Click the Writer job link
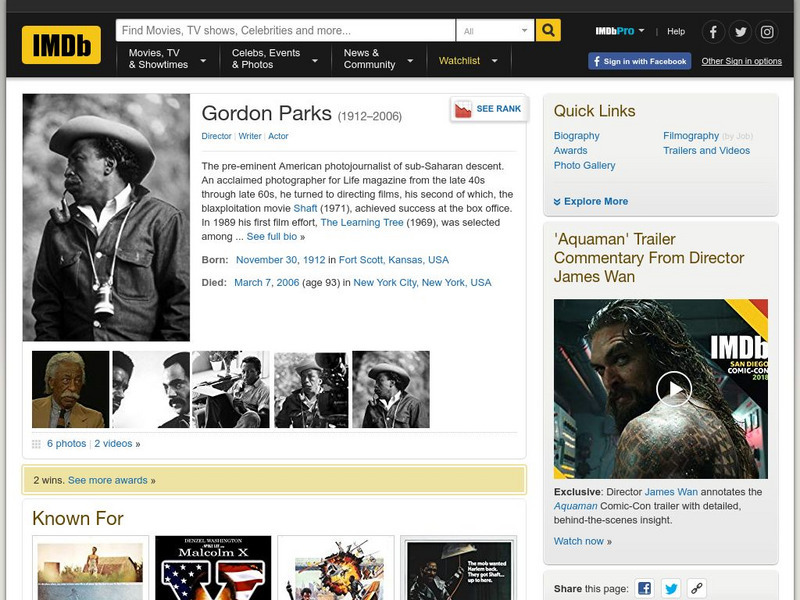The width and height of the screenshot is (800, 600). click(250, 136)
